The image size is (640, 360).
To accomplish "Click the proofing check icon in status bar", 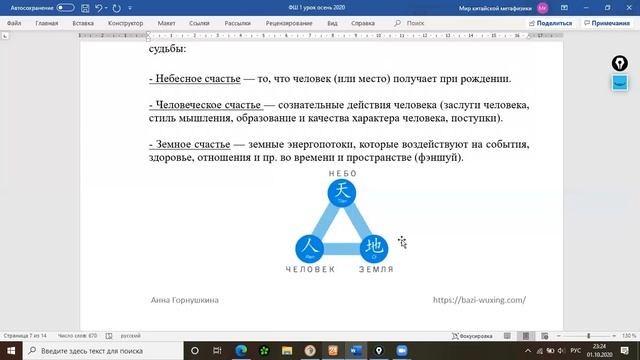I will [109, 336].
